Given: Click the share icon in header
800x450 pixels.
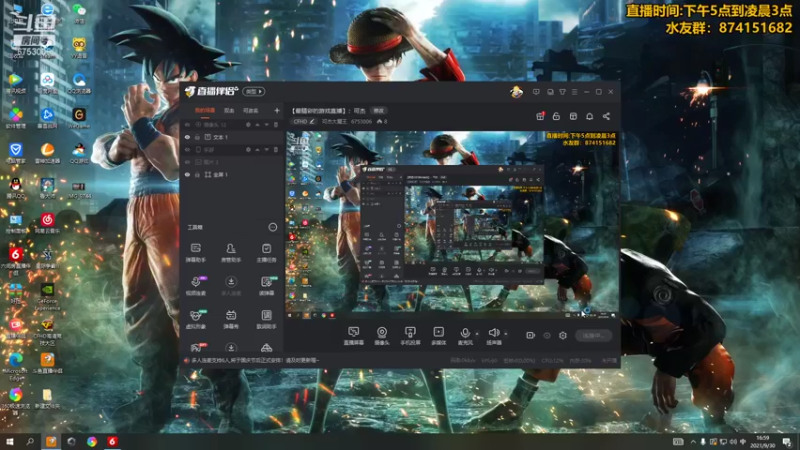Looking at the screenshot, I should click(606, 116).
